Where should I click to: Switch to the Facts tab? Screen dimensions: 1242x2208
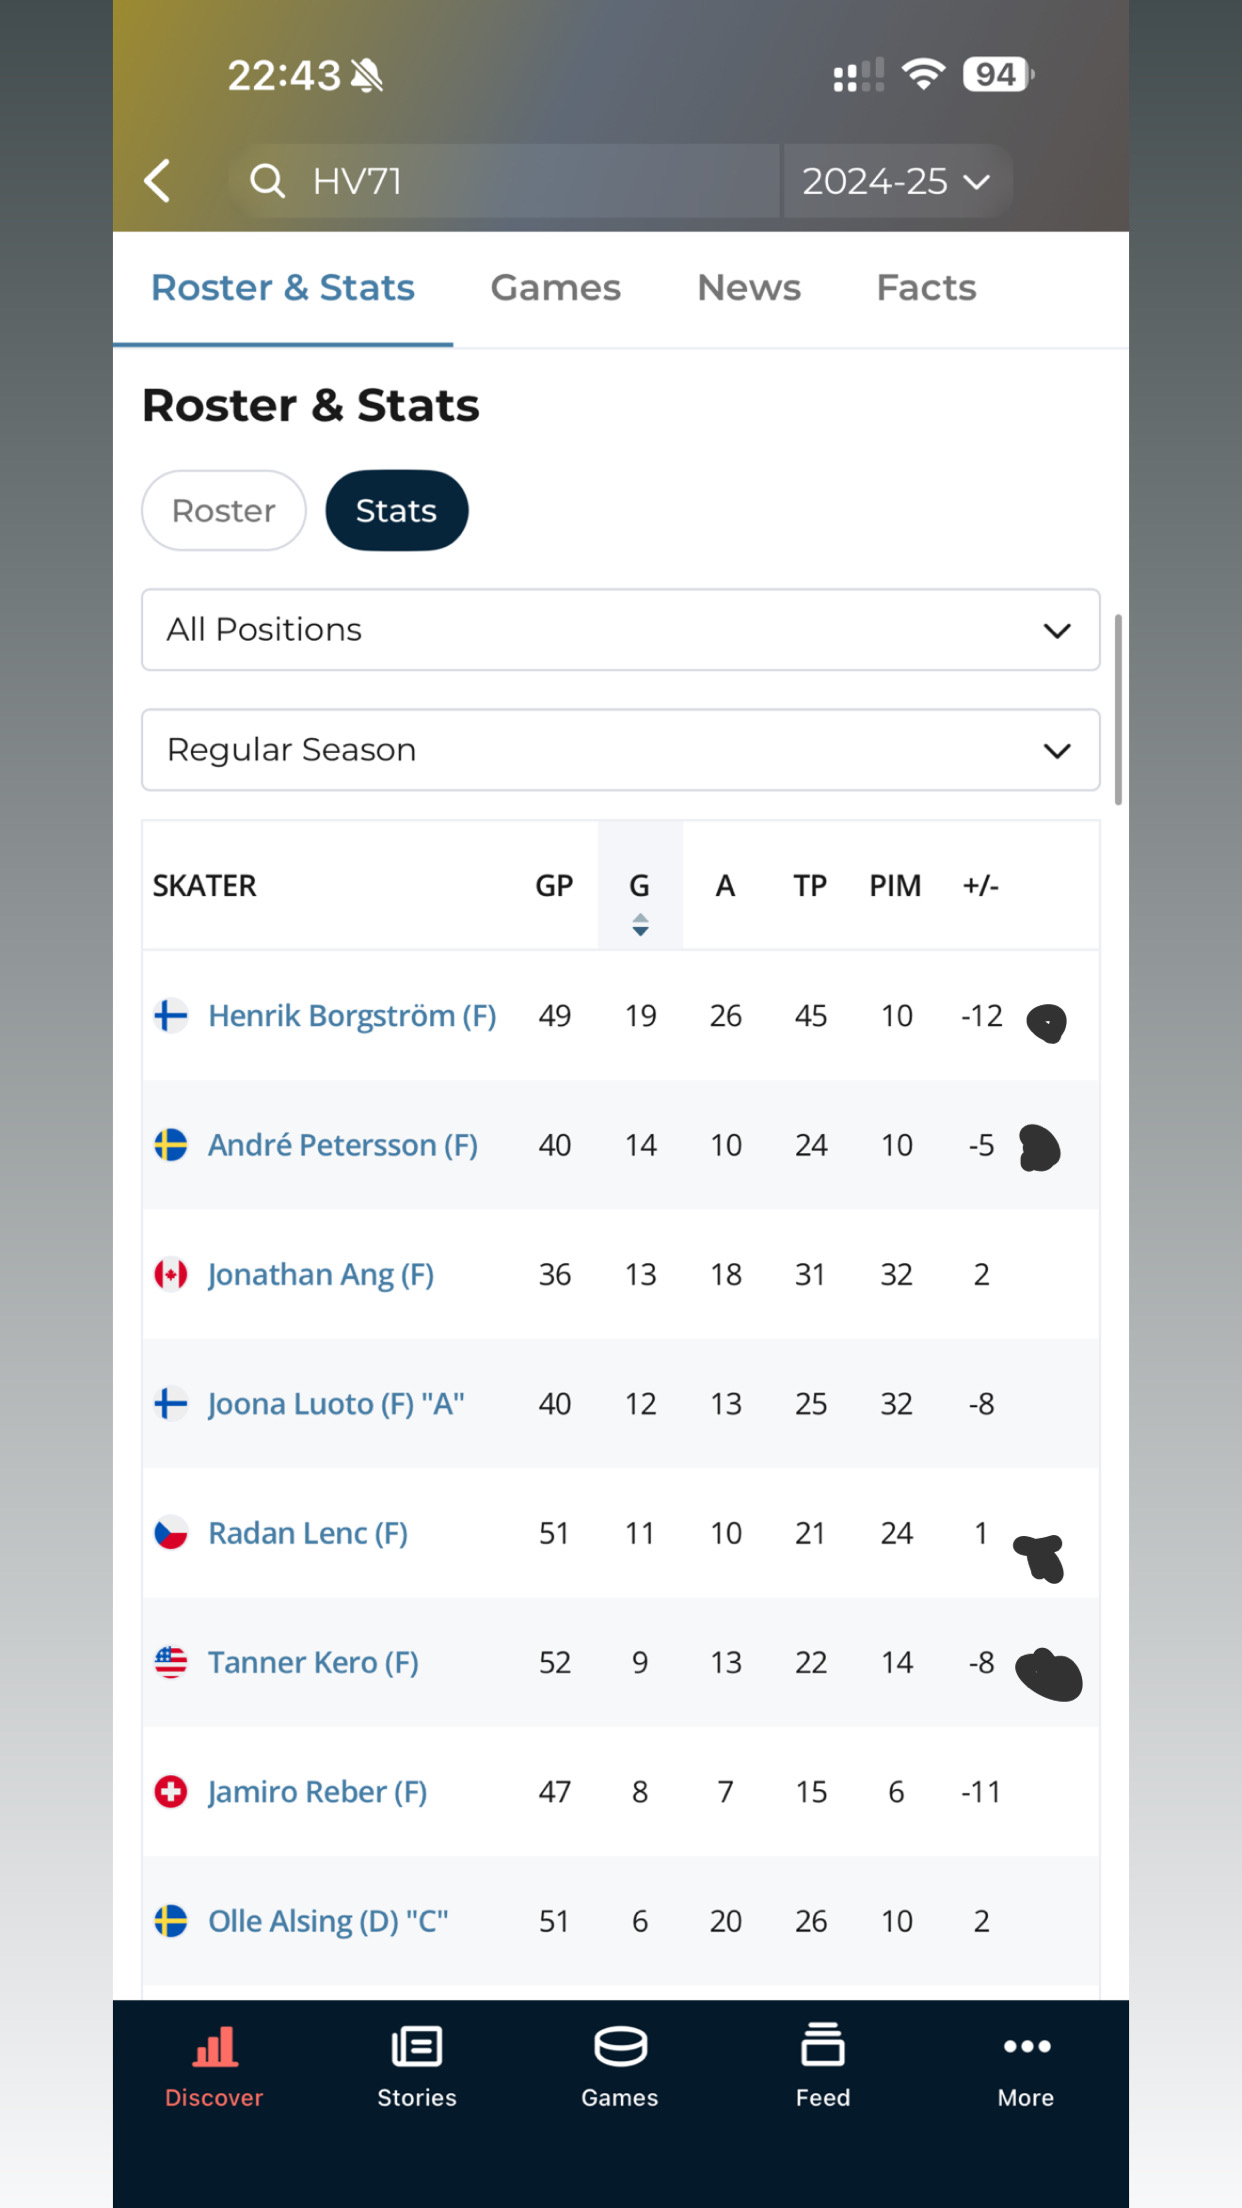[x=926, y=288]
